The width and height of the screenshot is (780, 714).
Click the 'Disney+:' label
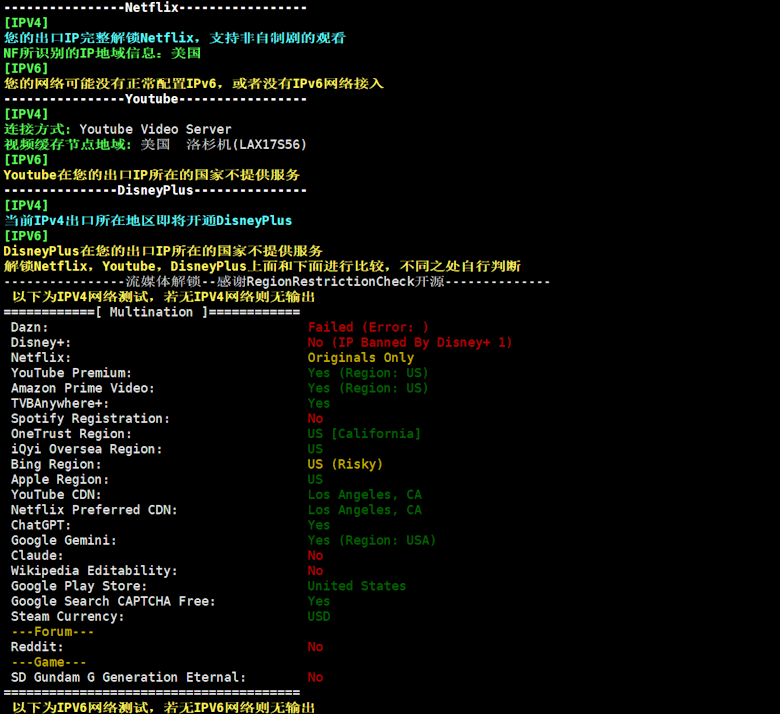tap(41, 343)
